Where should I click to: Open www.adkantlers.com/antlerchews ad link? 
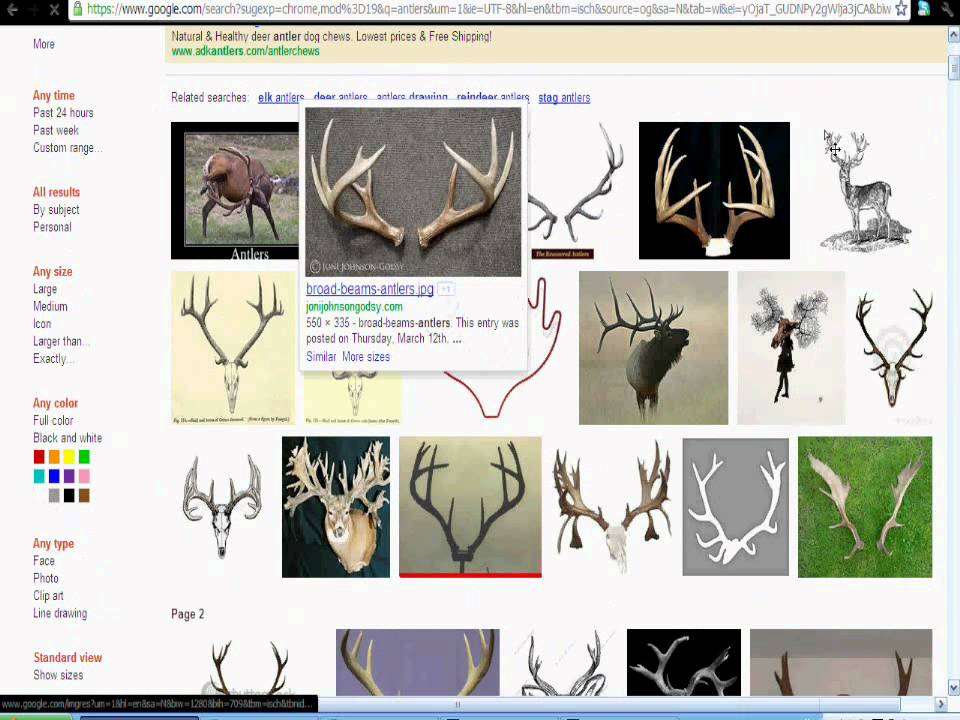pyautogui.click(x=246, y=51)
